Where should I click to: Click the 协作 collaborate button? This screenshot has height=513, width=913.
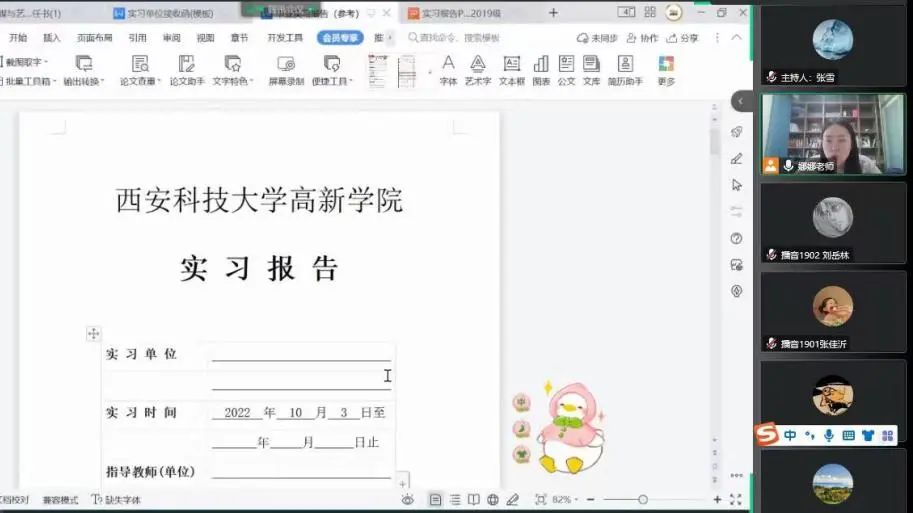644,38
